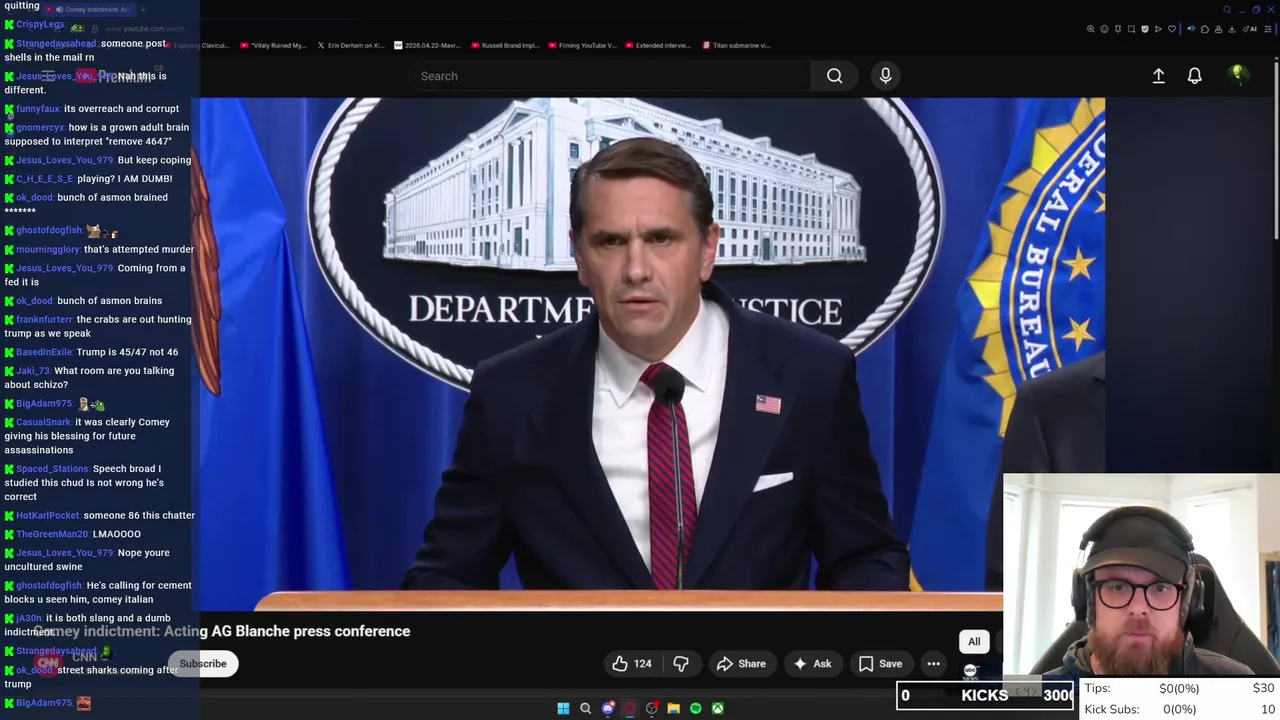Open the 'Titan submarine vi...' bookmark
The height and width of the screenshot is (720, 1280).
(x=736, y=45)
